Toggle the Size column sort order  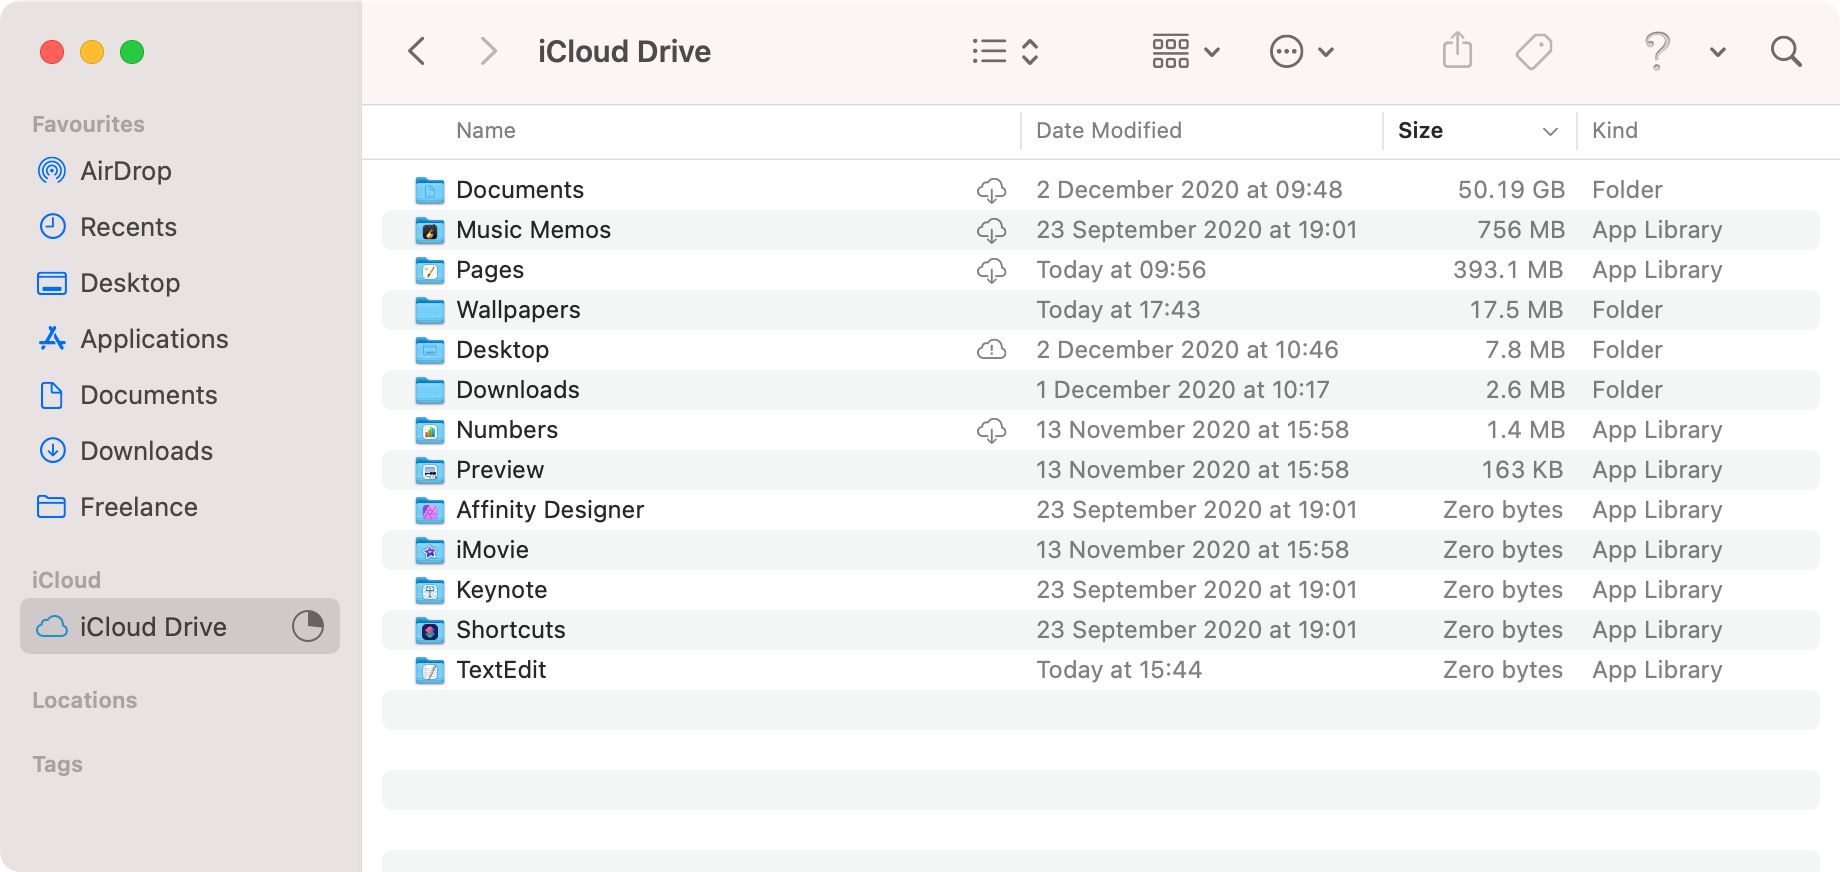[1479, 130]
